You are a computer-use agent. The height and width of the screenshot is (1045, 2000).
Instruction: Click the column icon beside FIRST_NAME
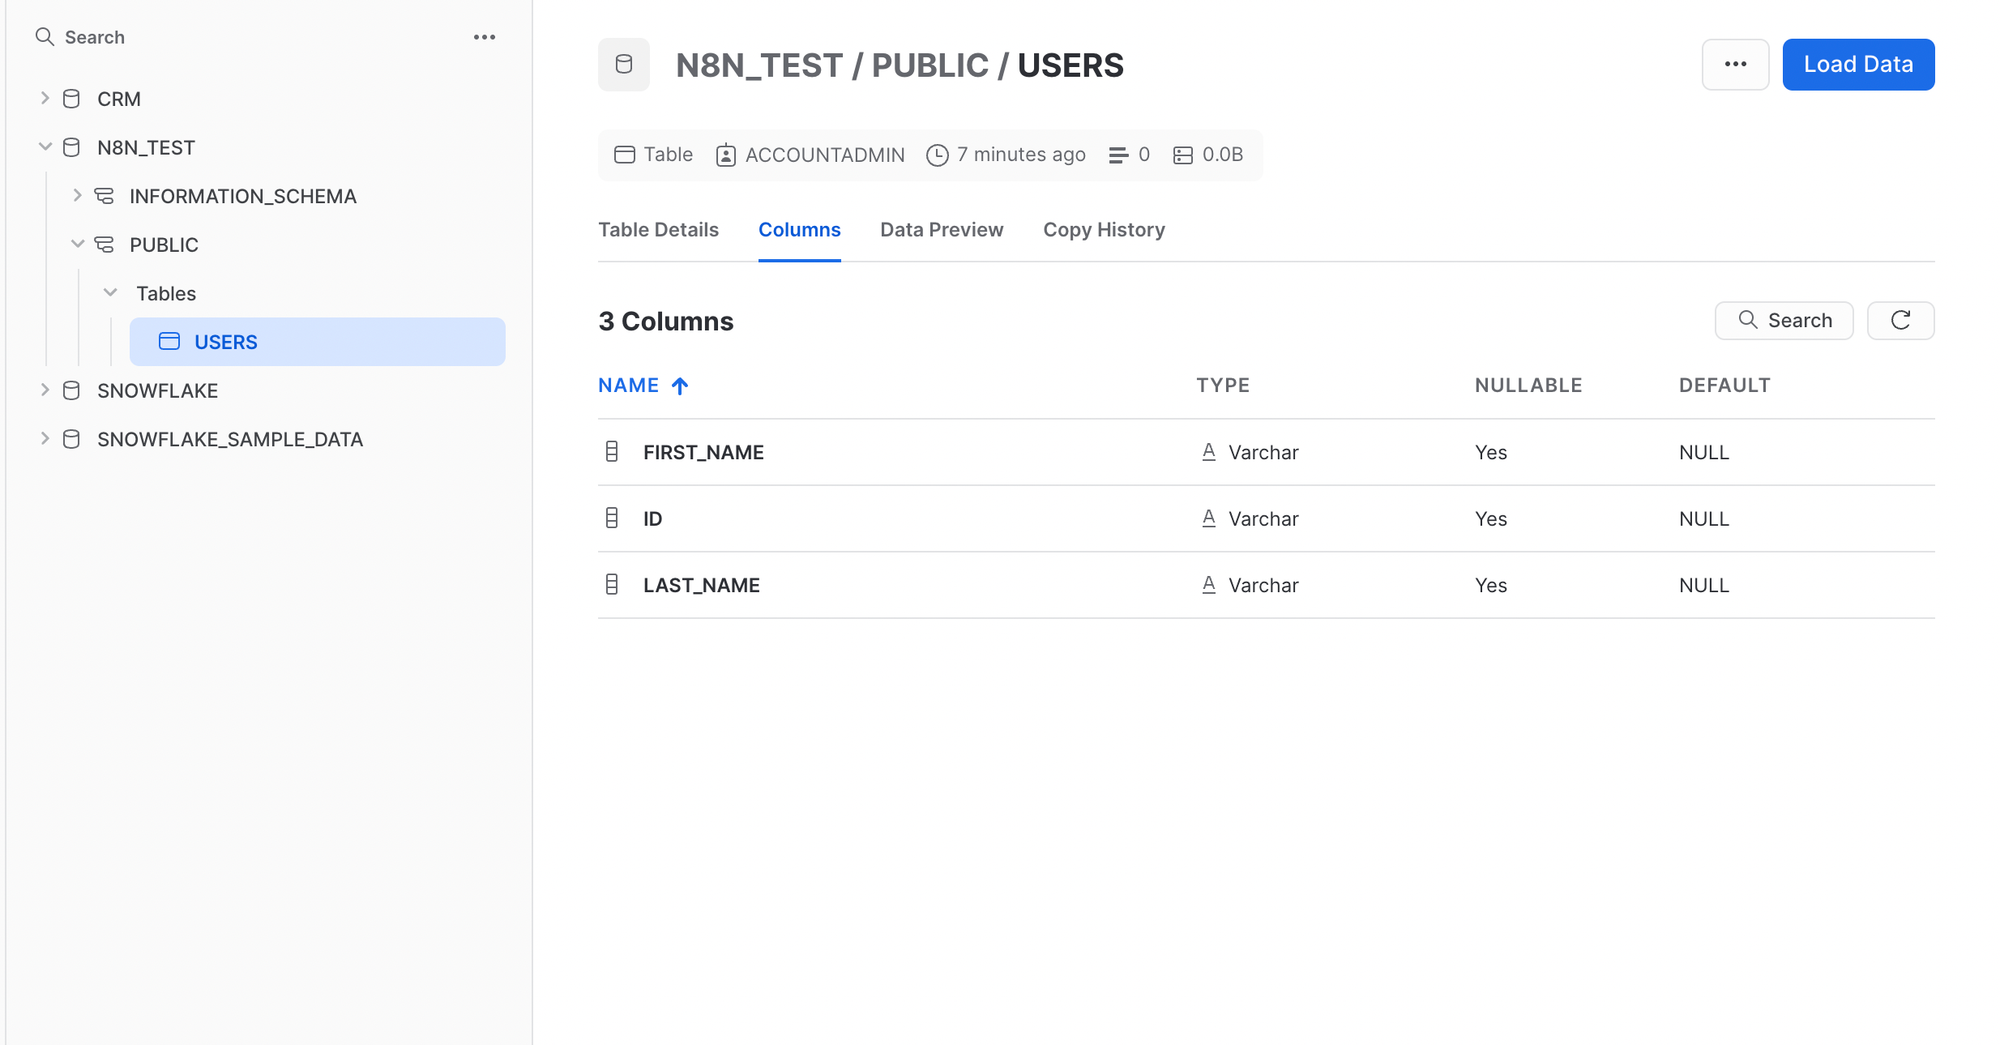click(x=611, y=451)
